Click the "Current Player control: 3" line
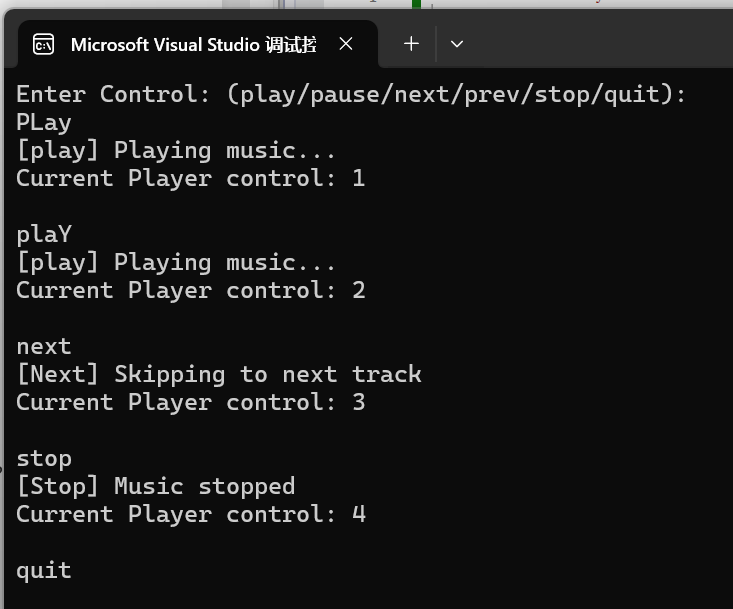This screenshot has width=733, height=609. point(190,402)
